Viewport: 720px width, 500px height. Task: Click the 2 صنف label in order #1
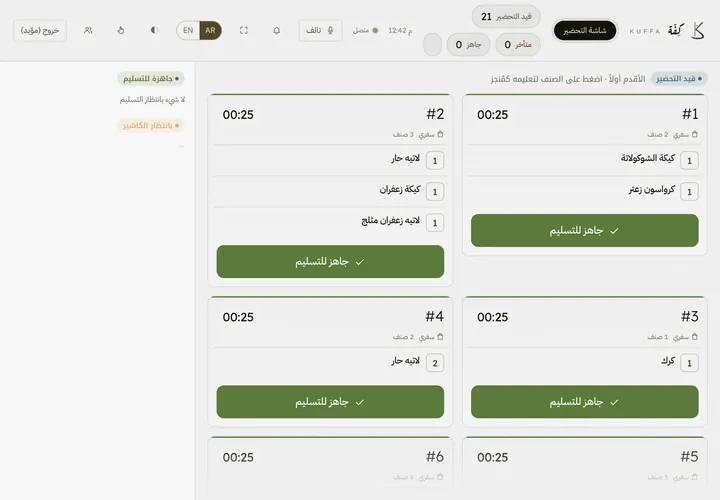(x=658, y=135)
